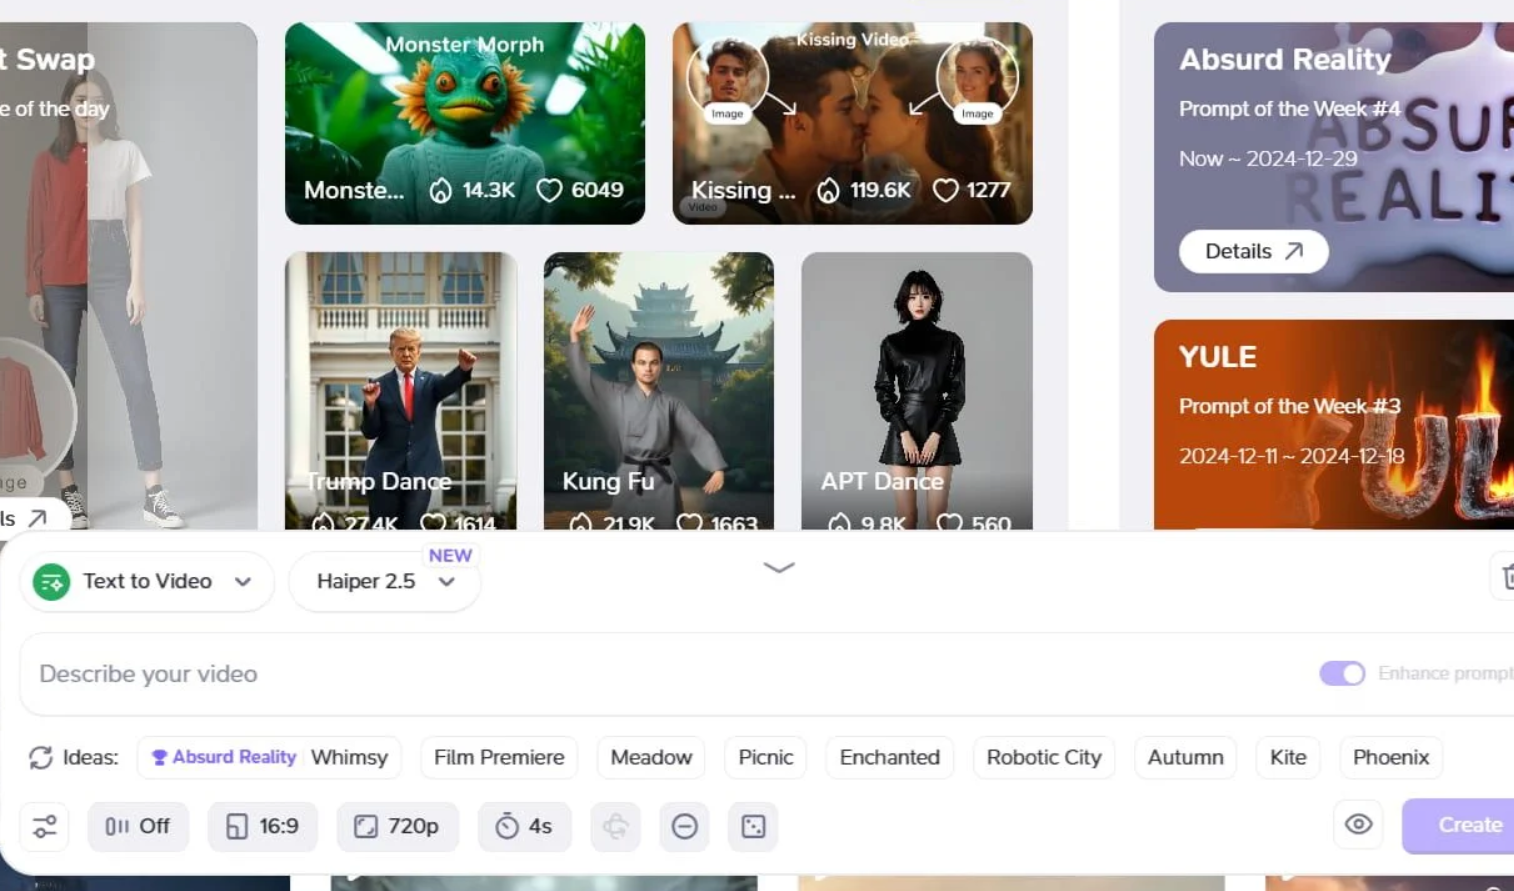Click the heart icon on Monster Morph
The width and height of the screenshot is (1514, 891).
click(549, 190)
